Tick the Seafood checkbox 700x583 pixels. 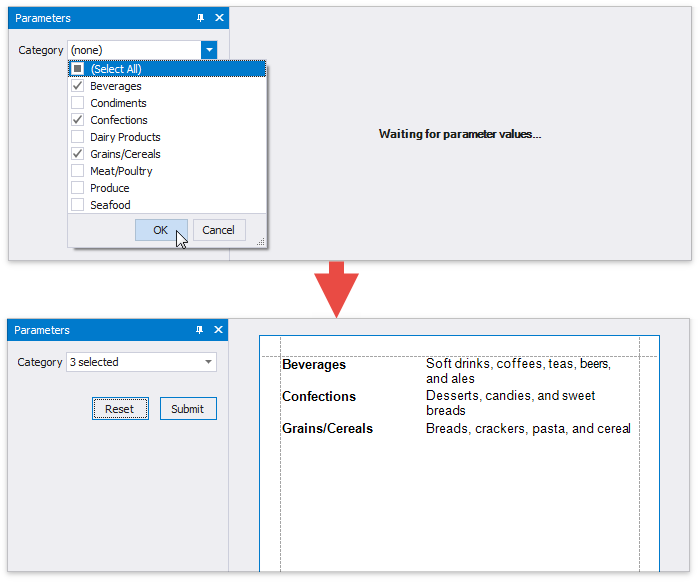[x=77, y=205]
